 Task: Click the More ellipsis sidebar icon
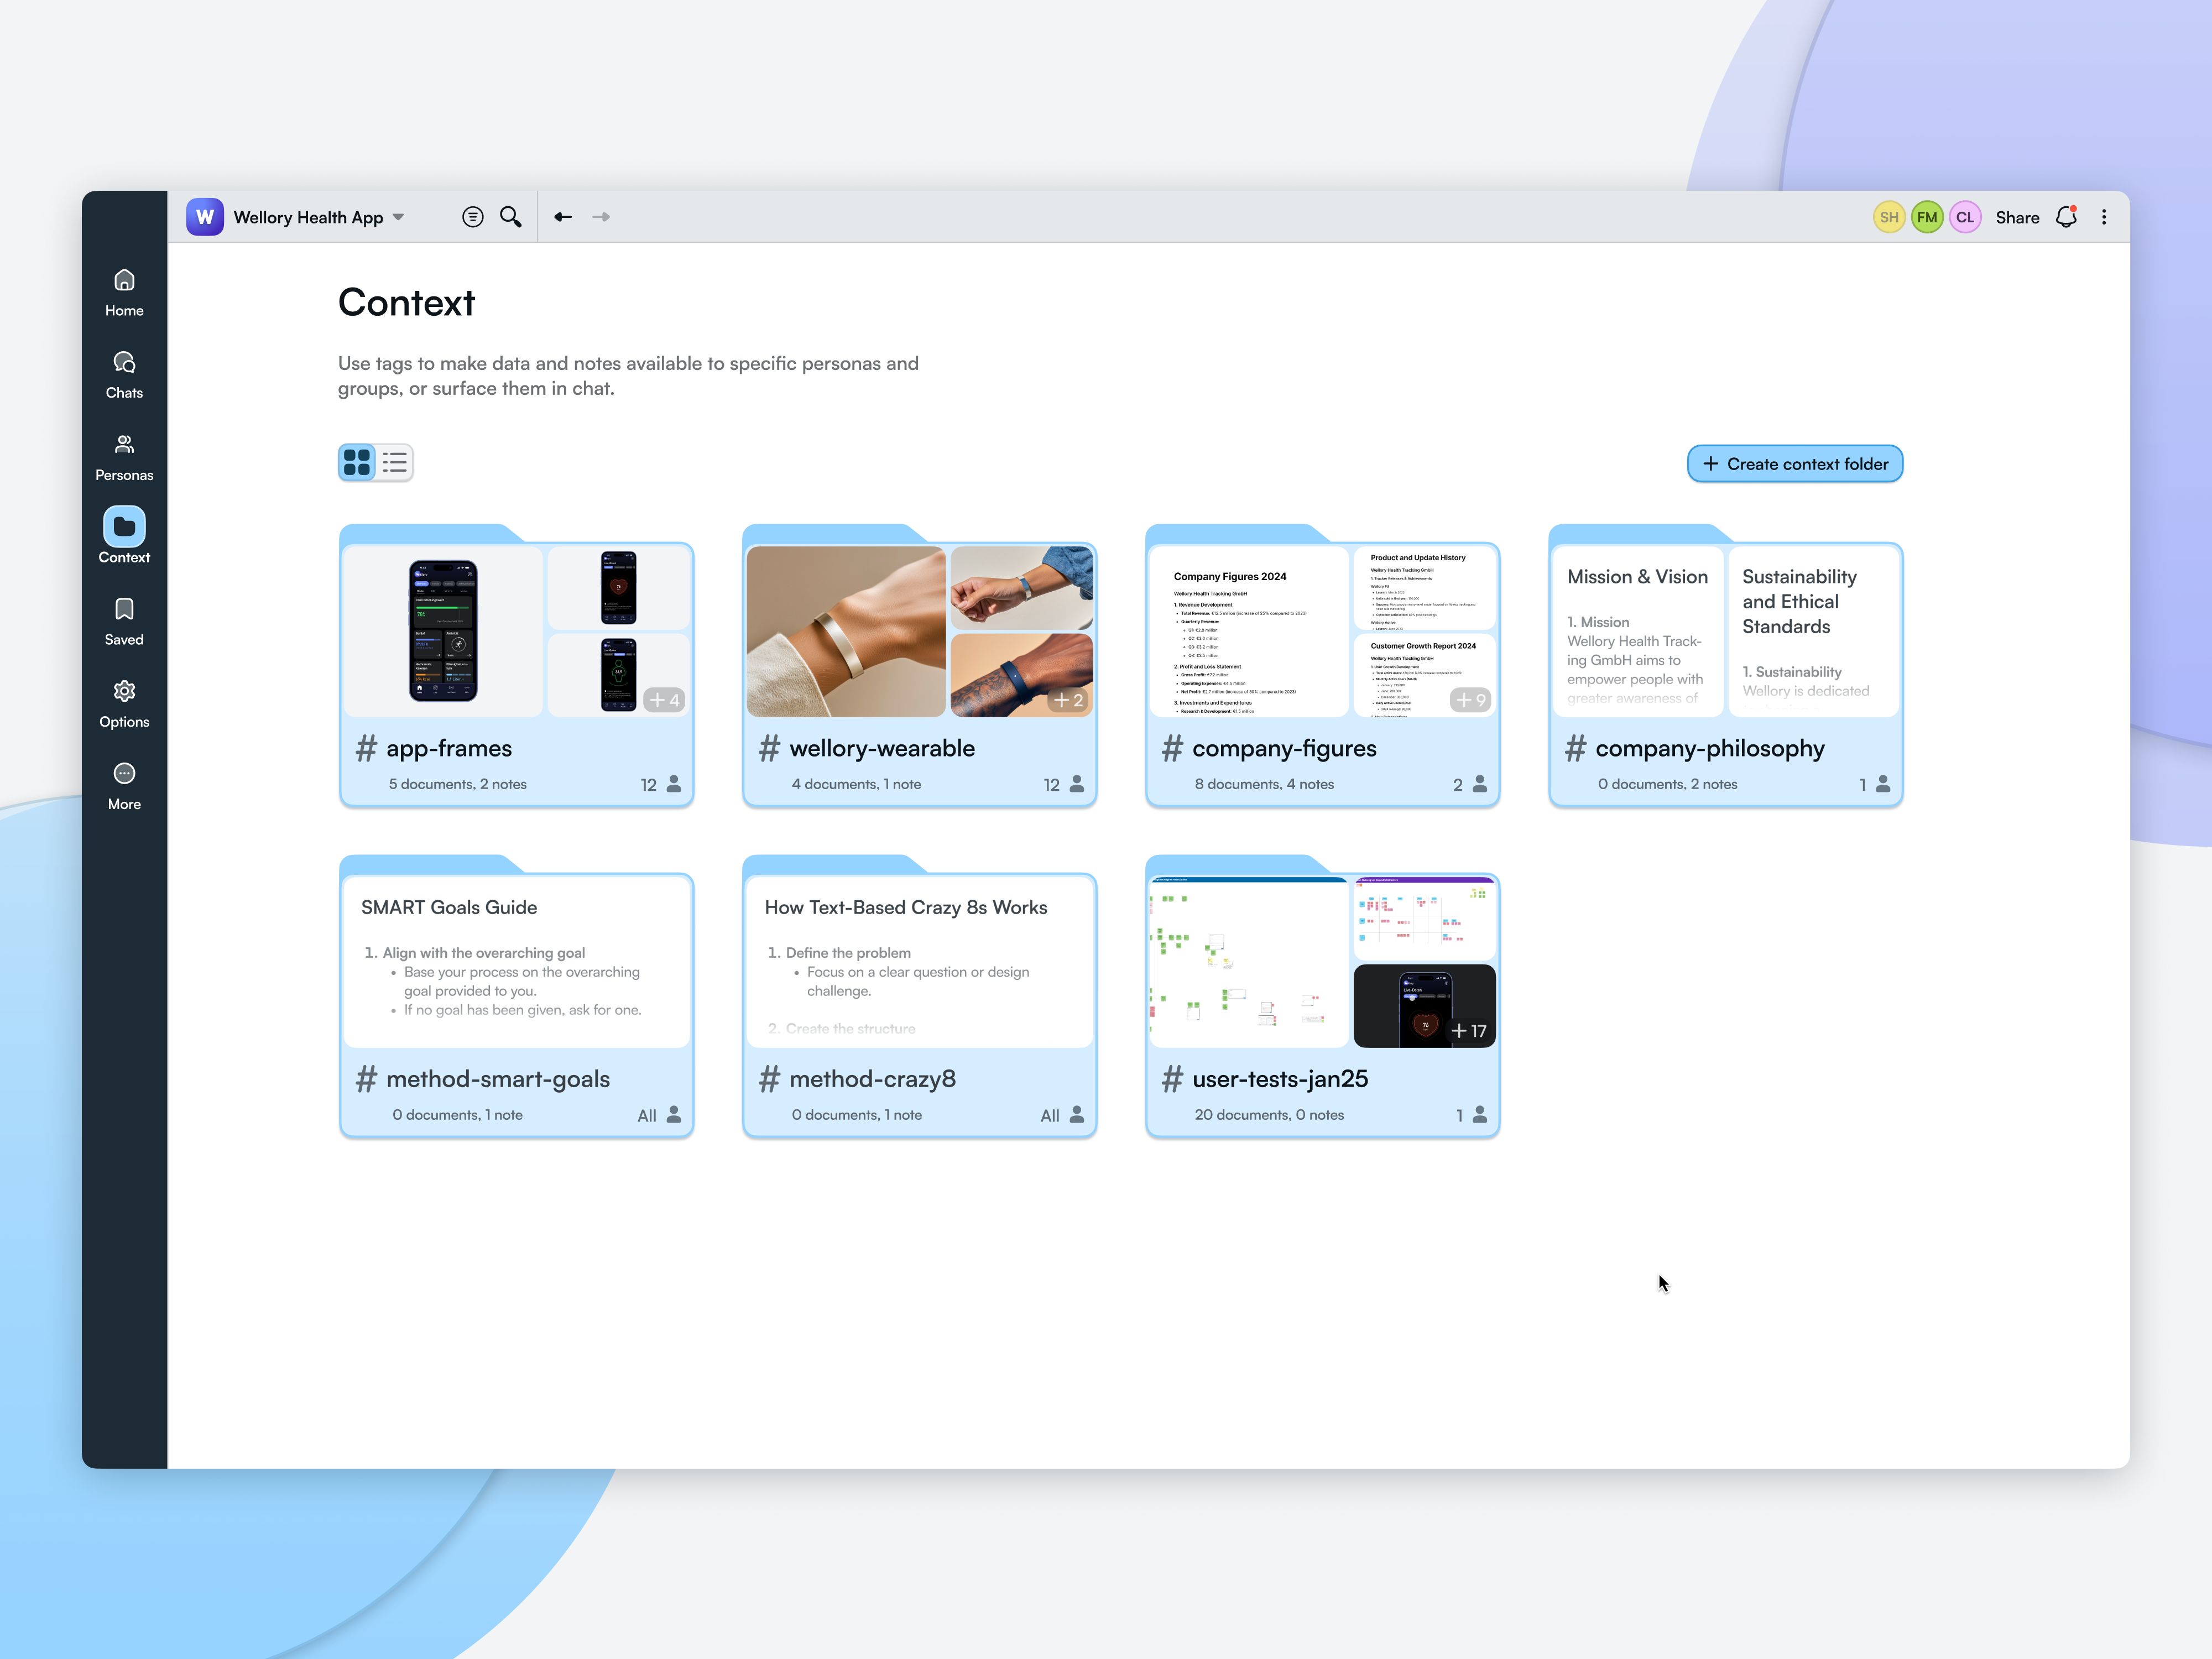click(124, 785)
